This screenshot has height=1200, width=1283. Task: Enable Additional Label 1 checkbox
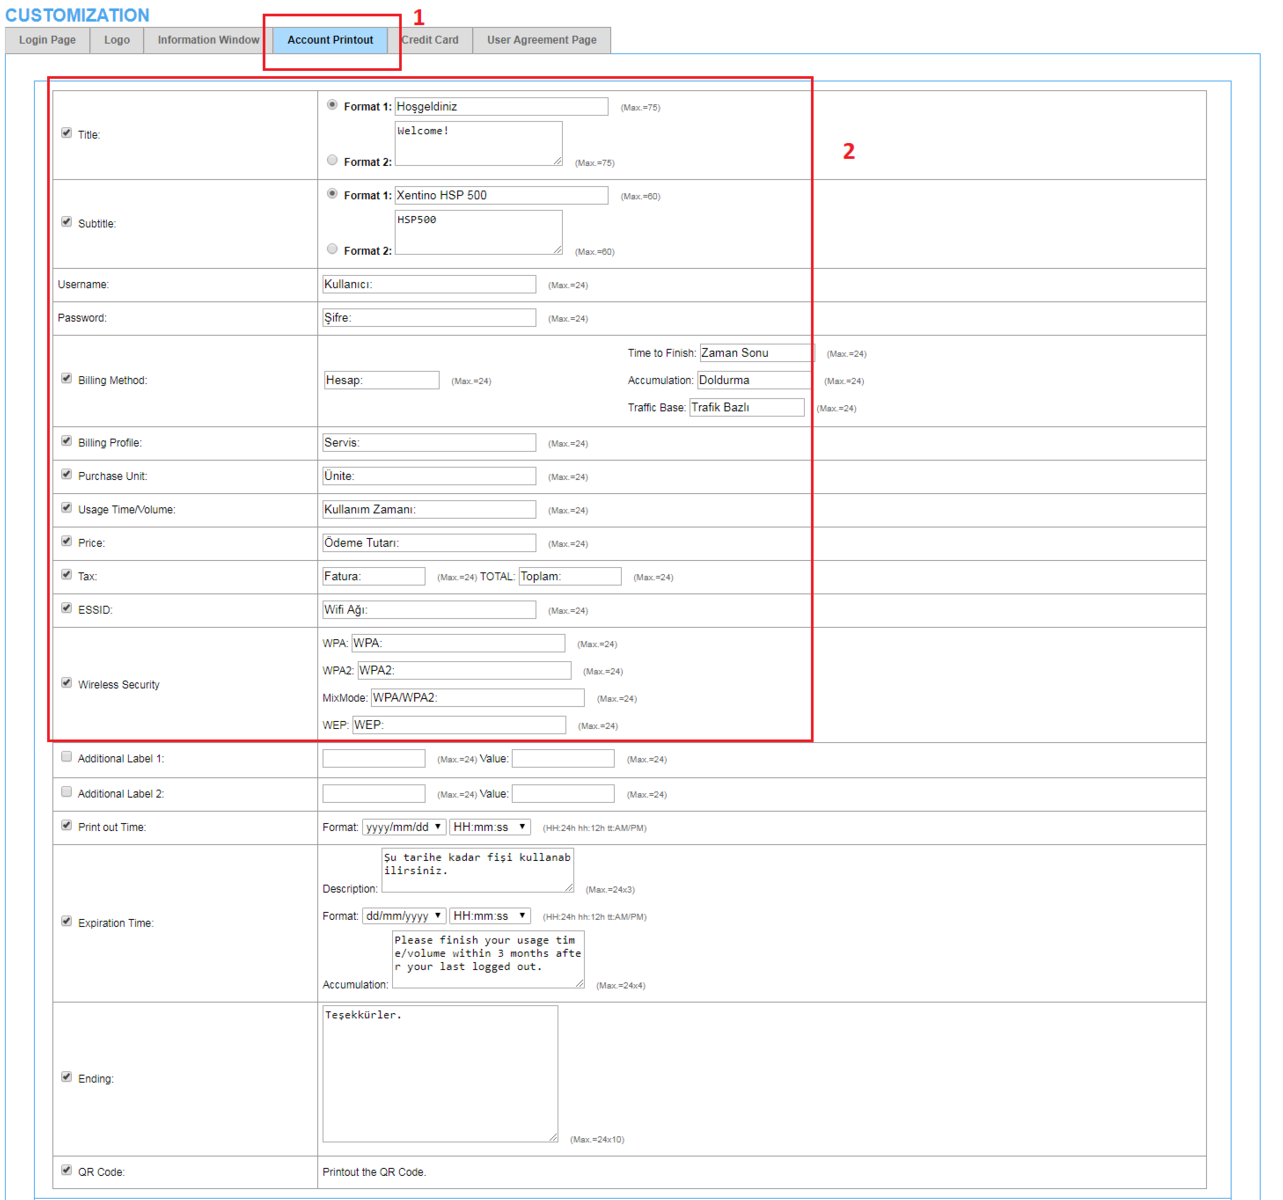[67, 757]
